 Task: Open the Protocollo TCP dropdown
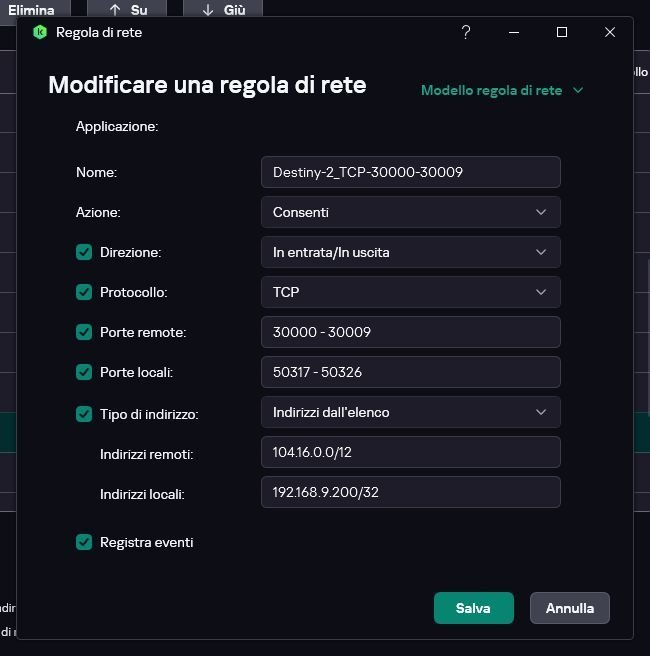410,292
